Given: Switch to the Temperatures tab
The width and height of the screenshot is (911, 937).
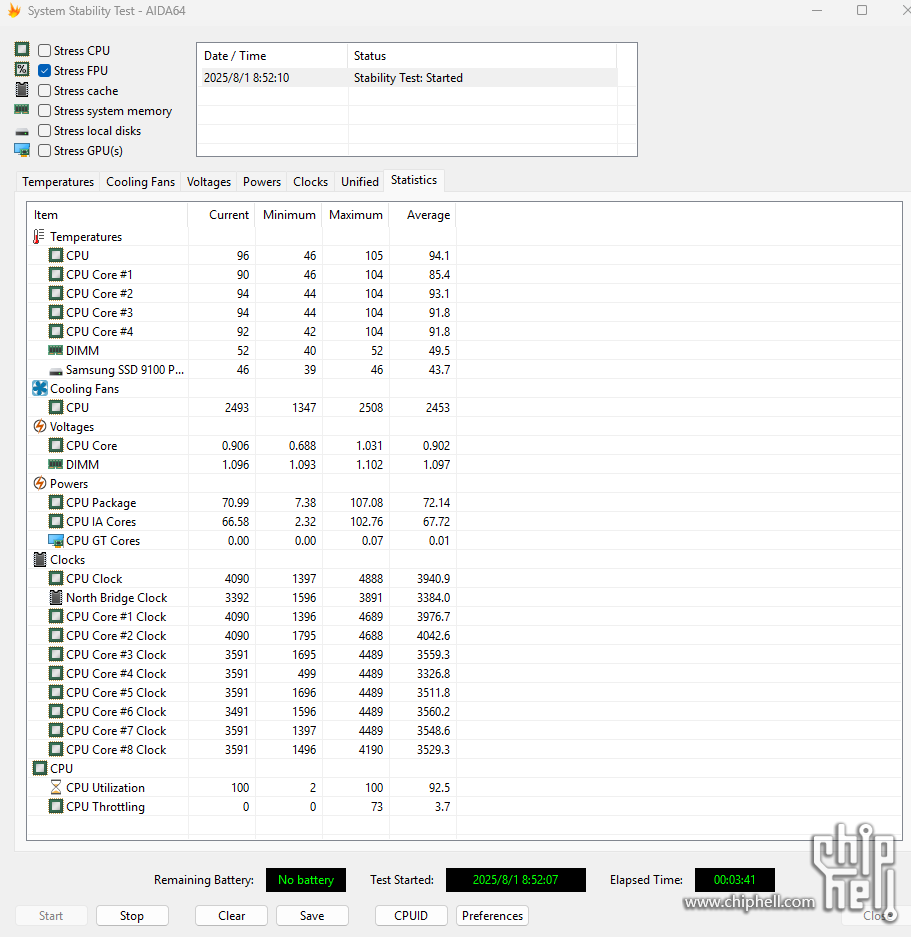Looking at the screenshot, I should coord(58,182).
